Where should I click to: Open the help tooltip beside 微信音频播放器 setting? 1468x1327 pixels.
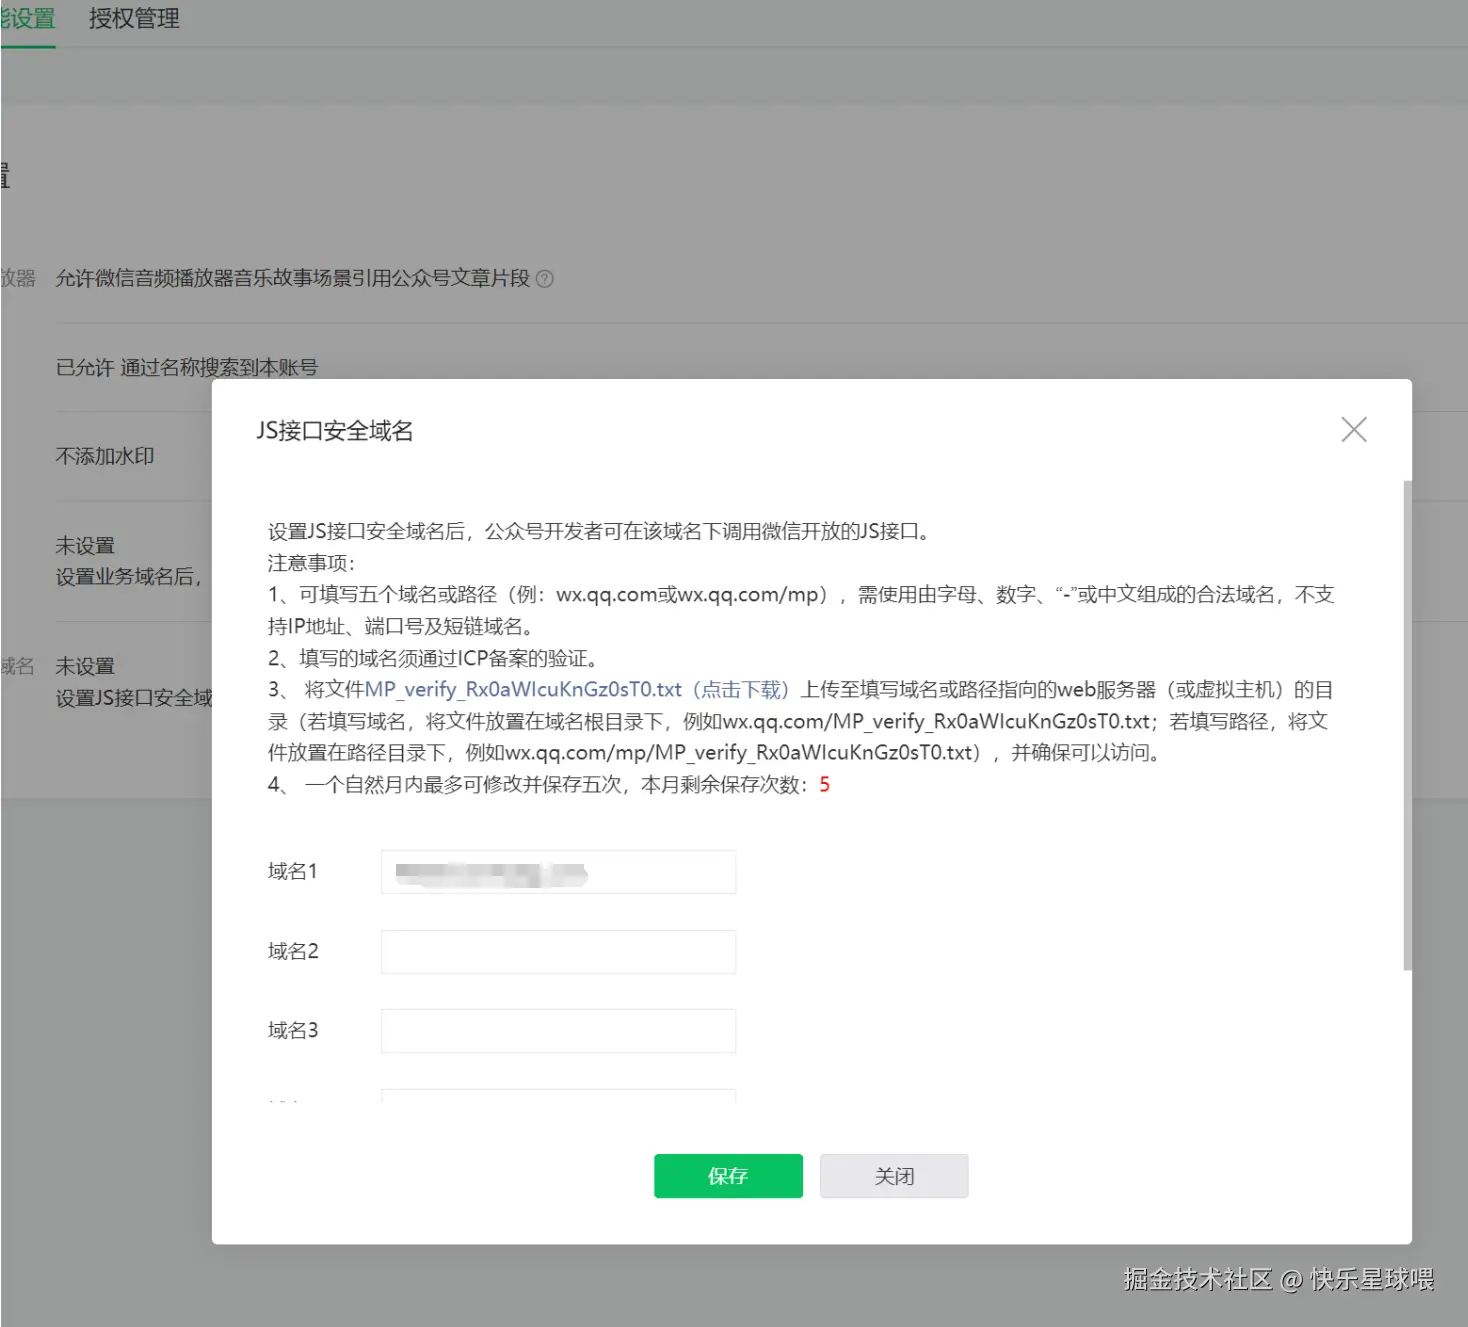coord(545,279)
